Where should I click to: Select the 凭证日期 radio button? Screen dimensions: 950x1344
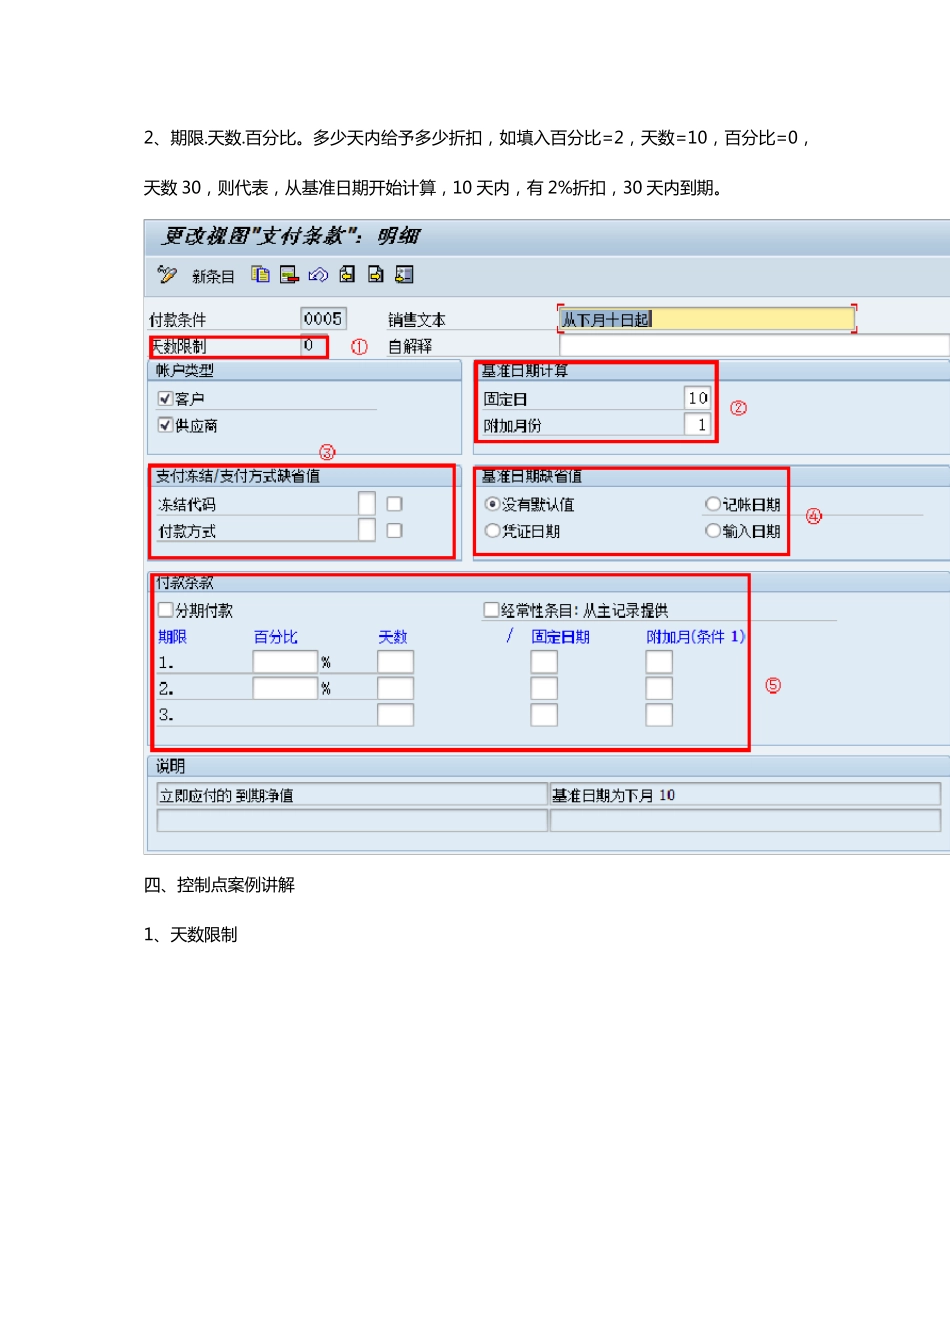492,531
